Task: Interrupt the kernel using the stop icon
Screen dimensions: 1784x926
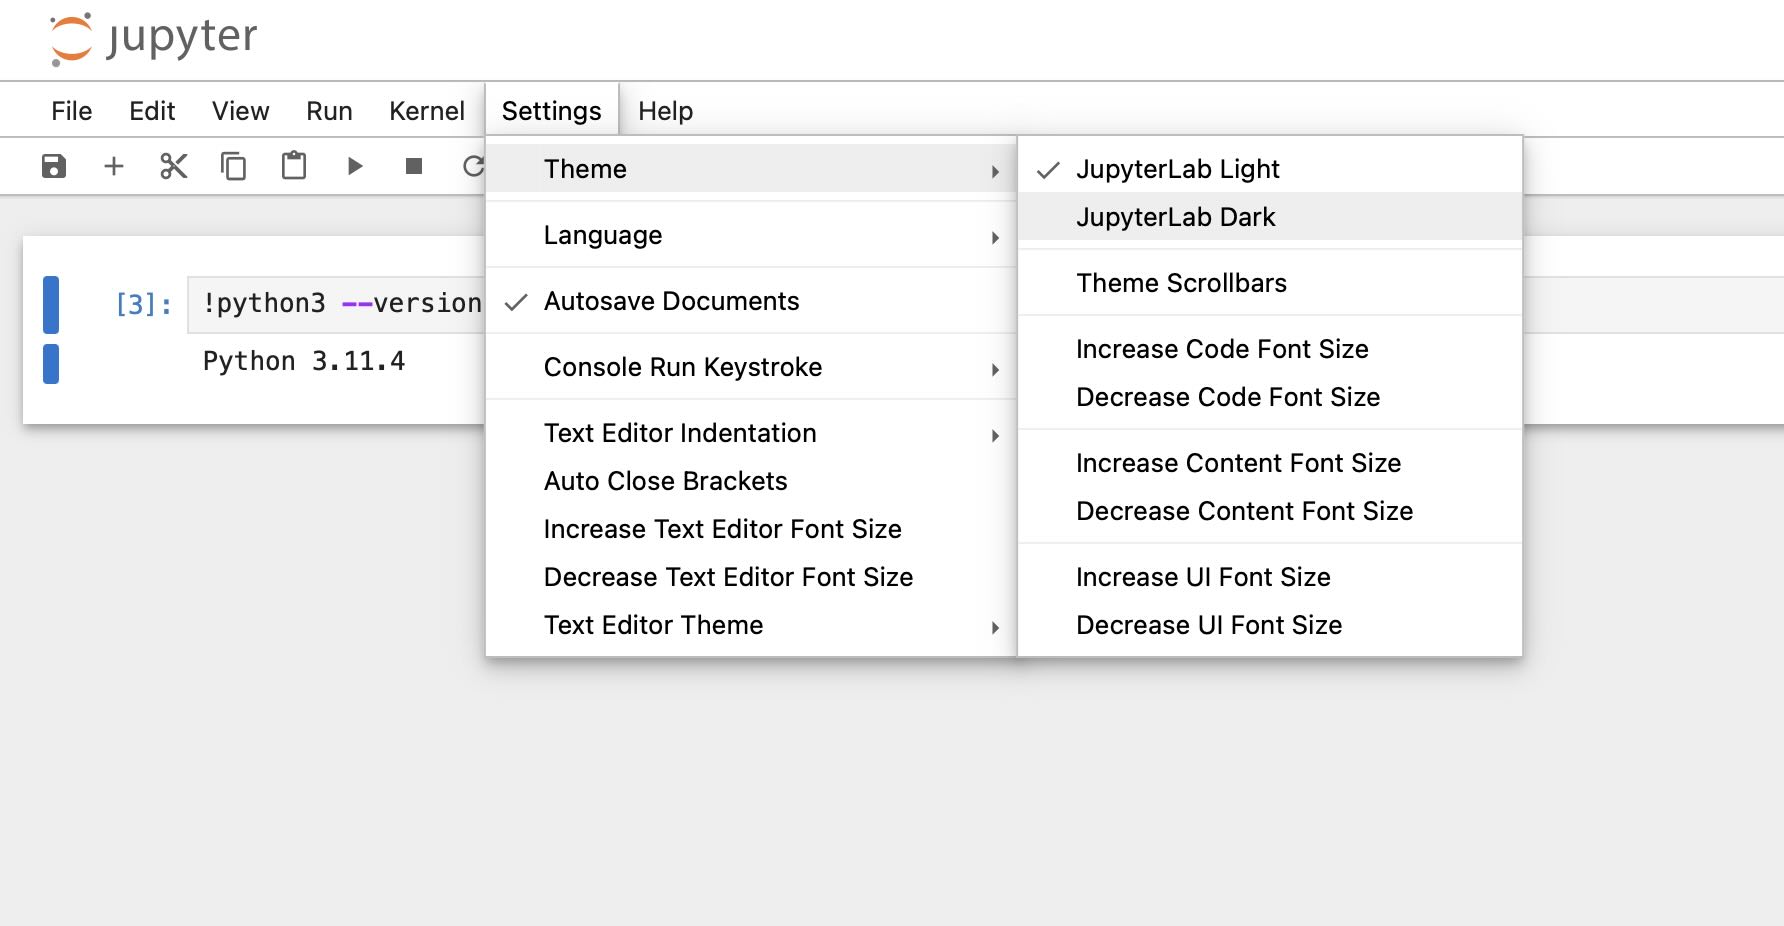Action: 412,166
